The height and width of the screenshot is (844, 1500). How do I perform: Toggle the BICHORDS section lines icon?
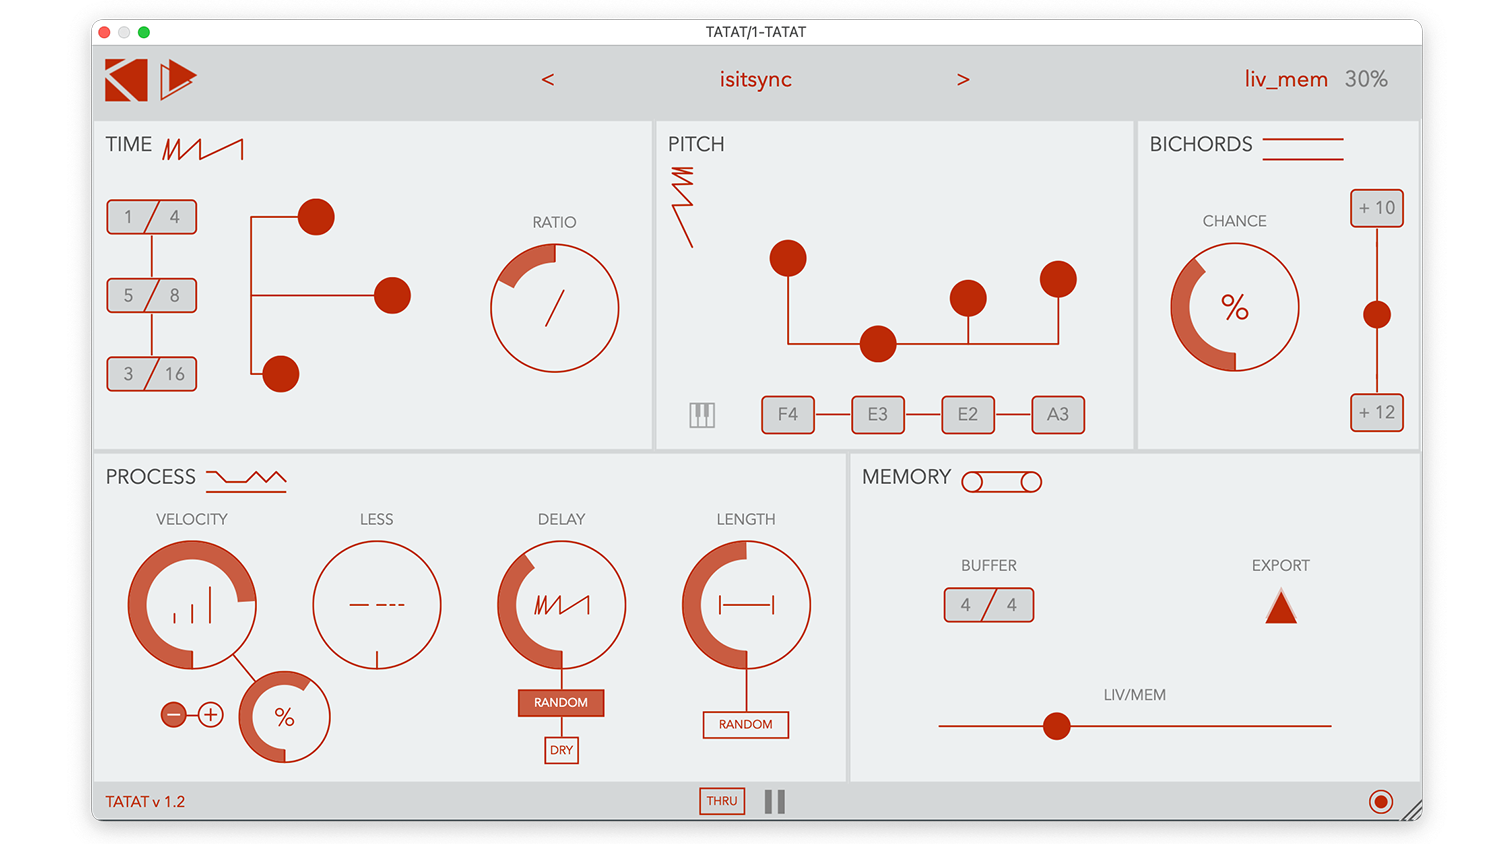[1303, 149]
